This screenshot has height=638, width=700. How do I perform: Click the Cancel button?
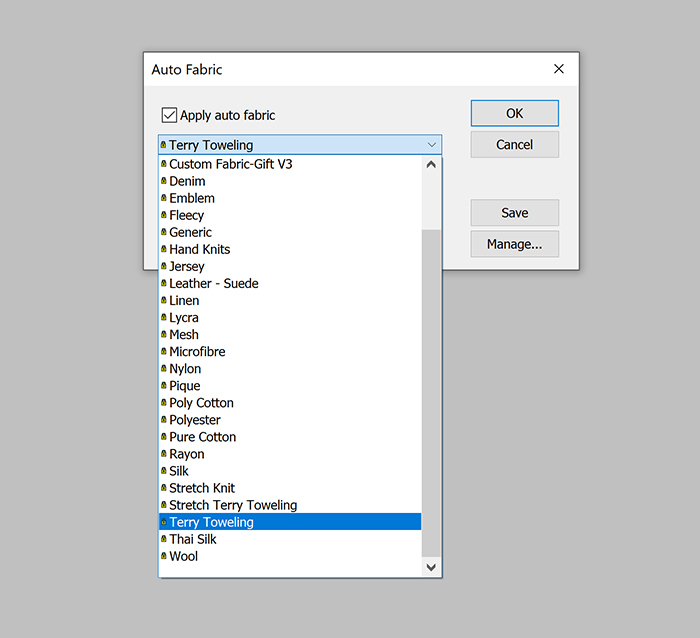(514, 145)
